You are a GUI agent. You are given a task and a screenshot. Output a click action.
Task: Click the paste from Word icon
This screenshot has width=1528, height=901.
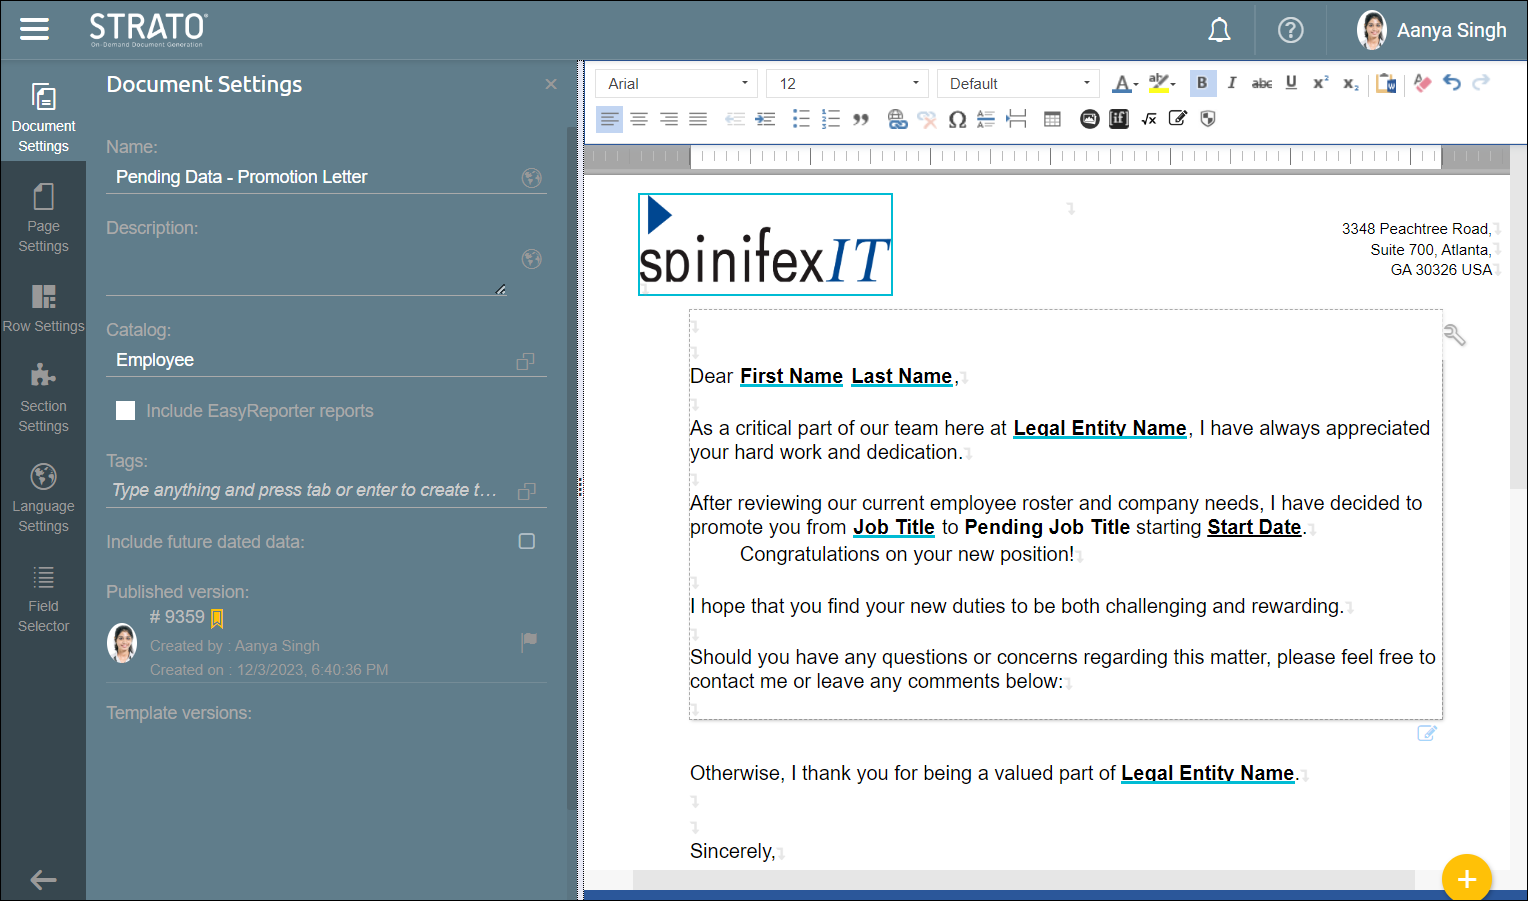tap(1386, 83)
